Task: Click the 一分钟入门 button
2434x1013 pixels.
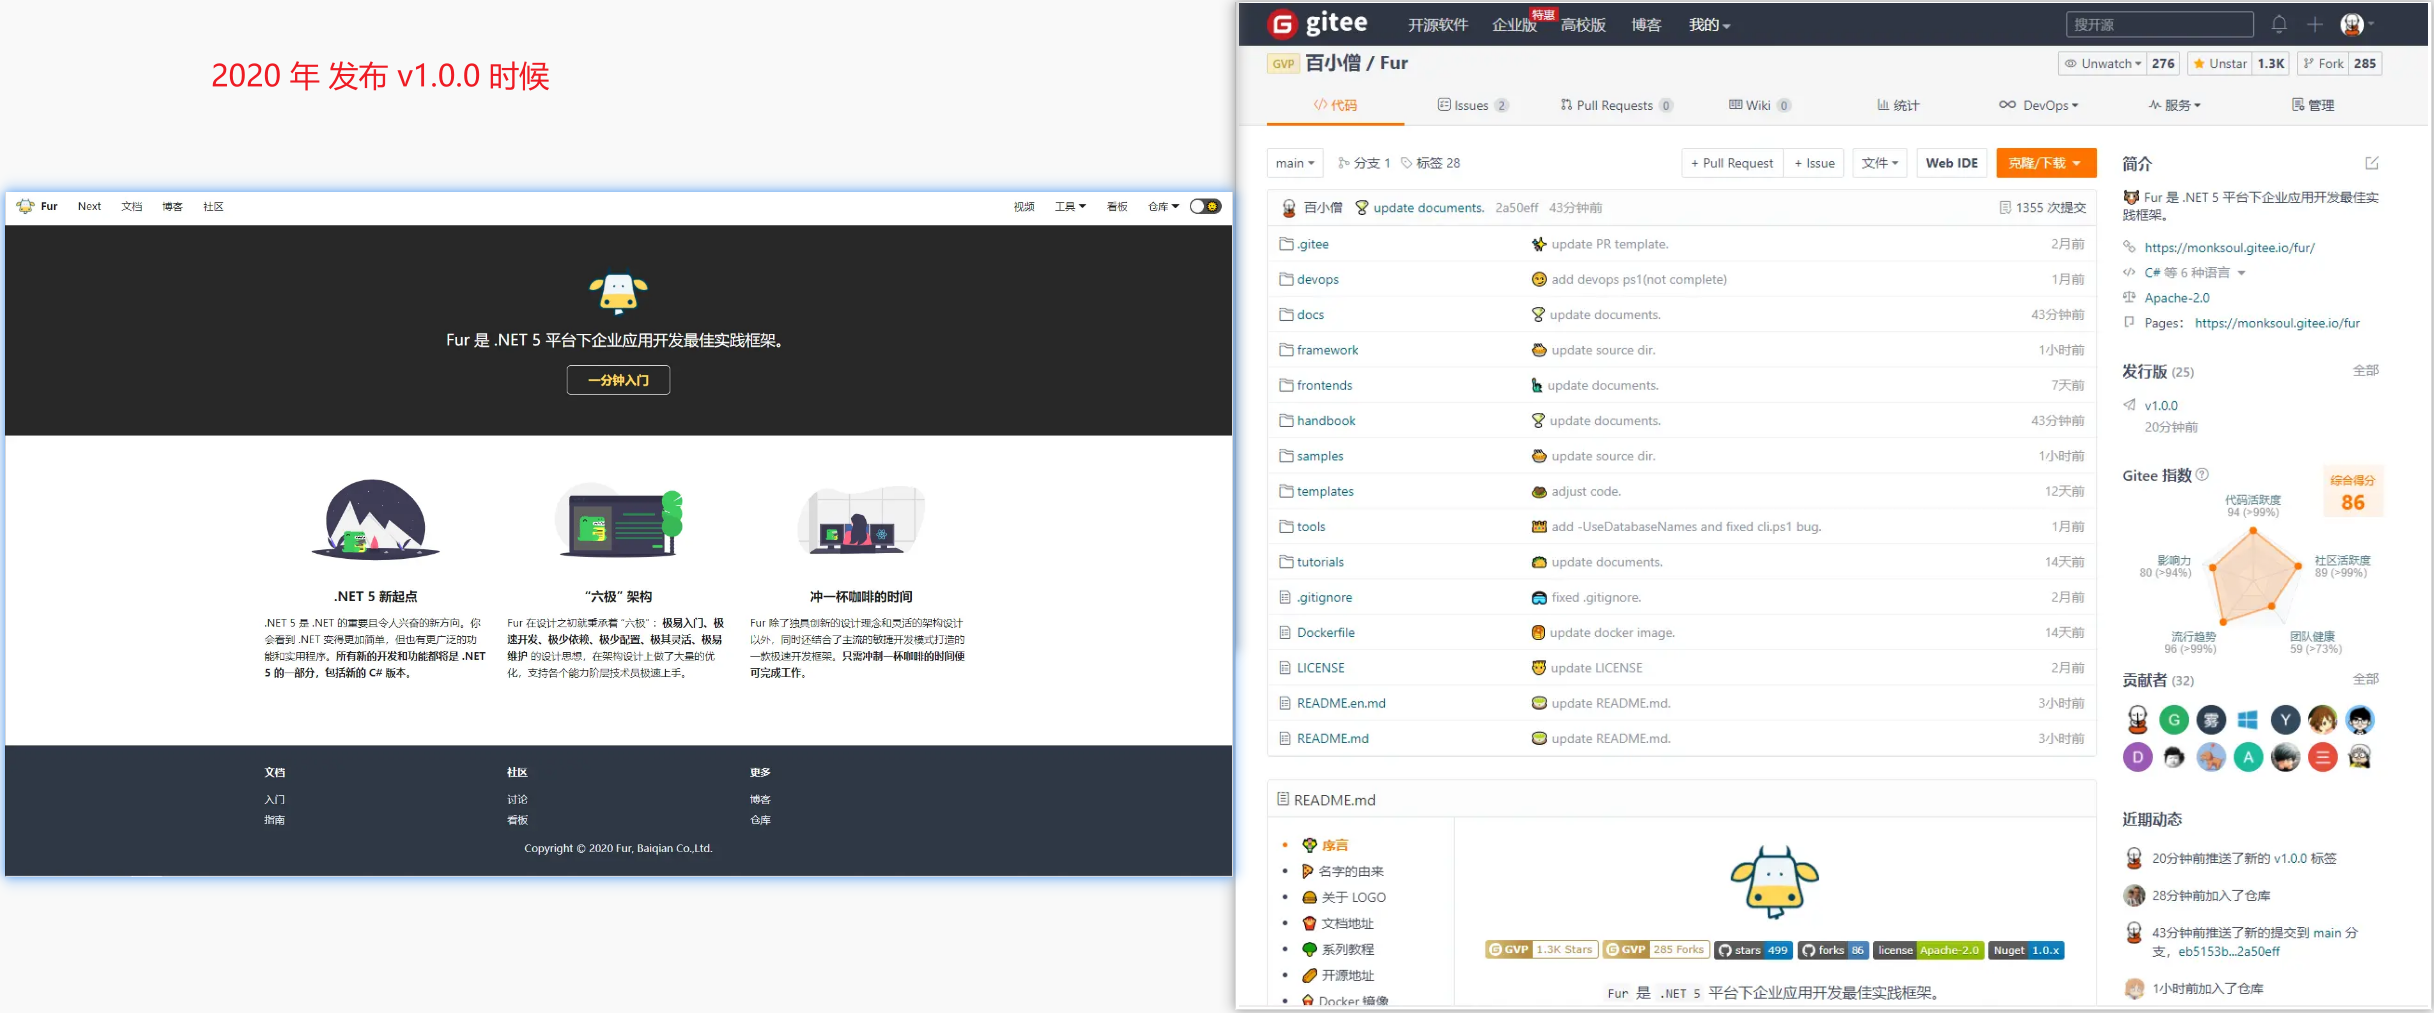Action: coord(618,380)
